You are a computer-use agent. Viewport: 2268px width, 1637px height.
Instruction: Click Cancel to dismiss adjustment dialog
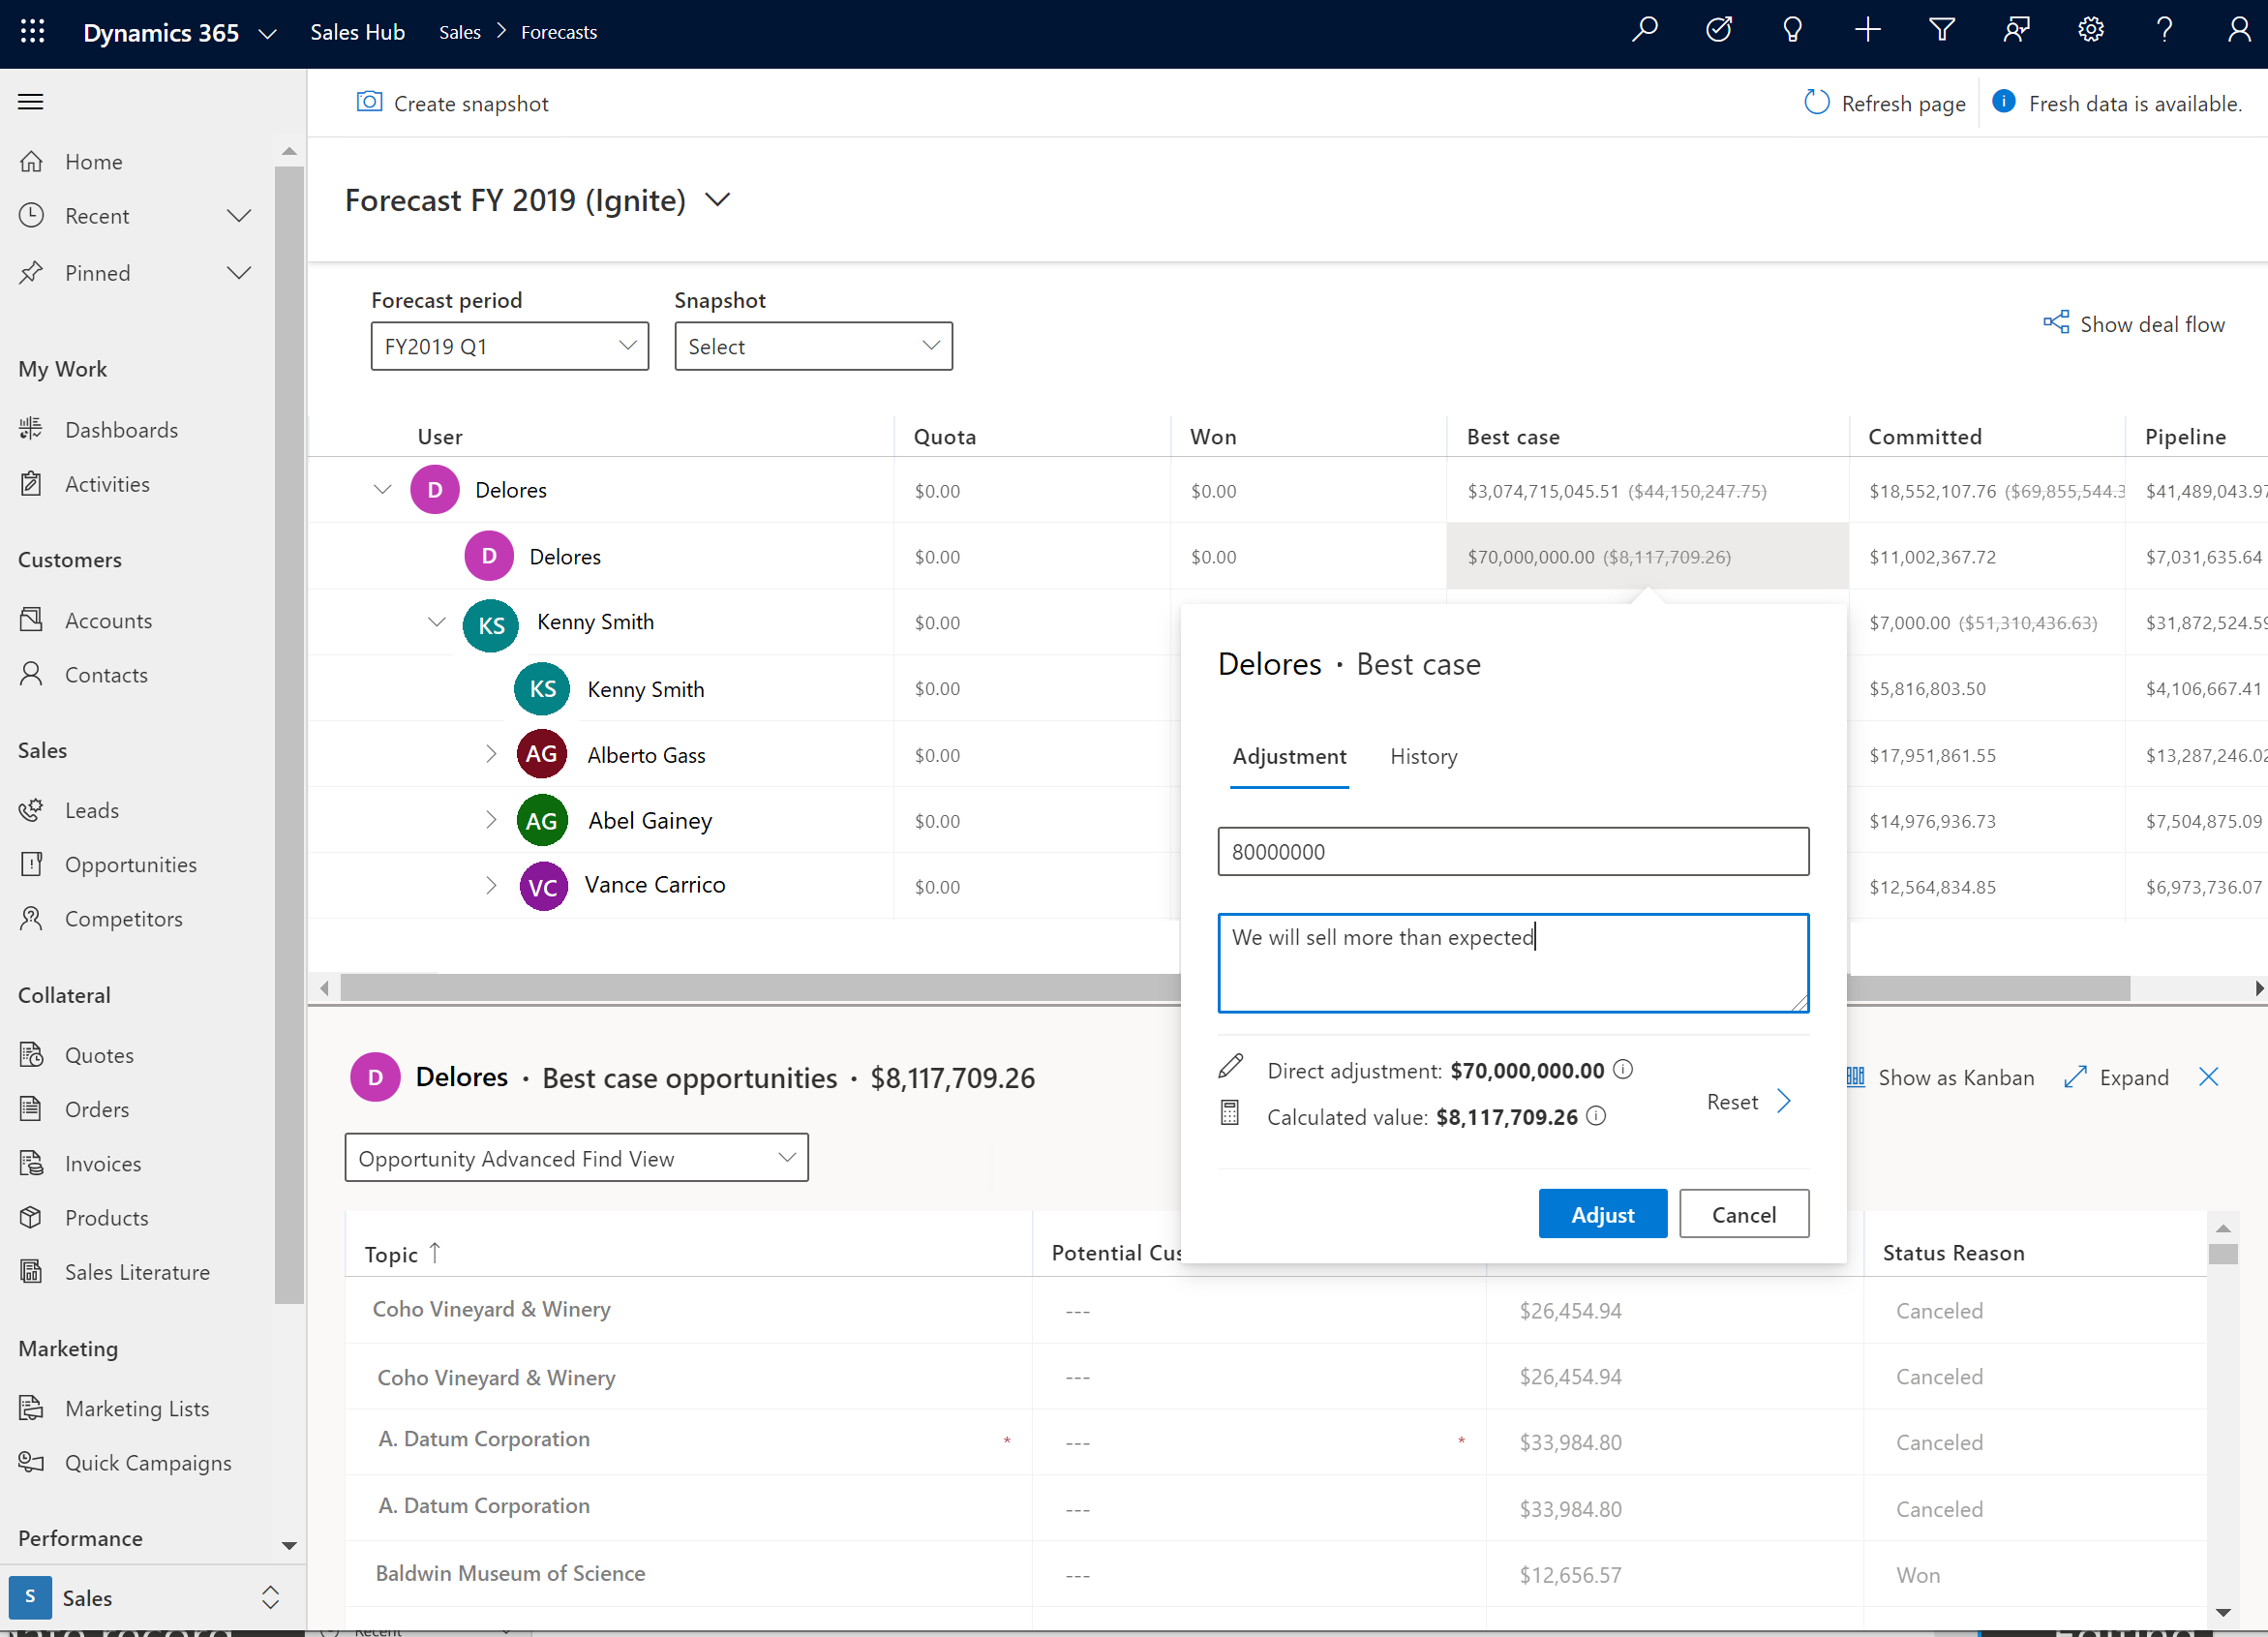pyautogui.click(x=1743, y=1213)
